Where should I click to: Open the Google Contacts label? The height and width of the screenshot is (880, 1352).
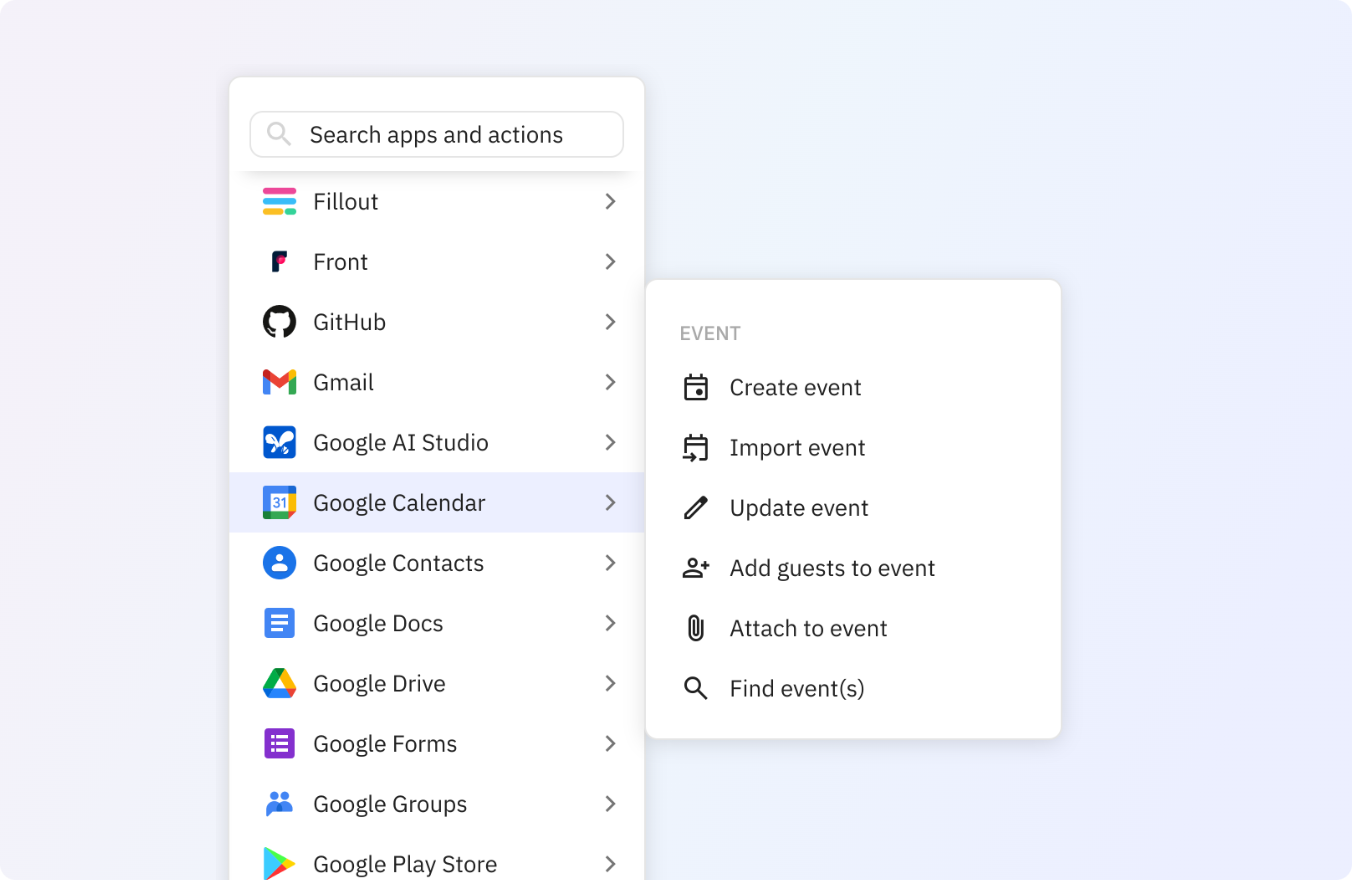click(399, 563)
